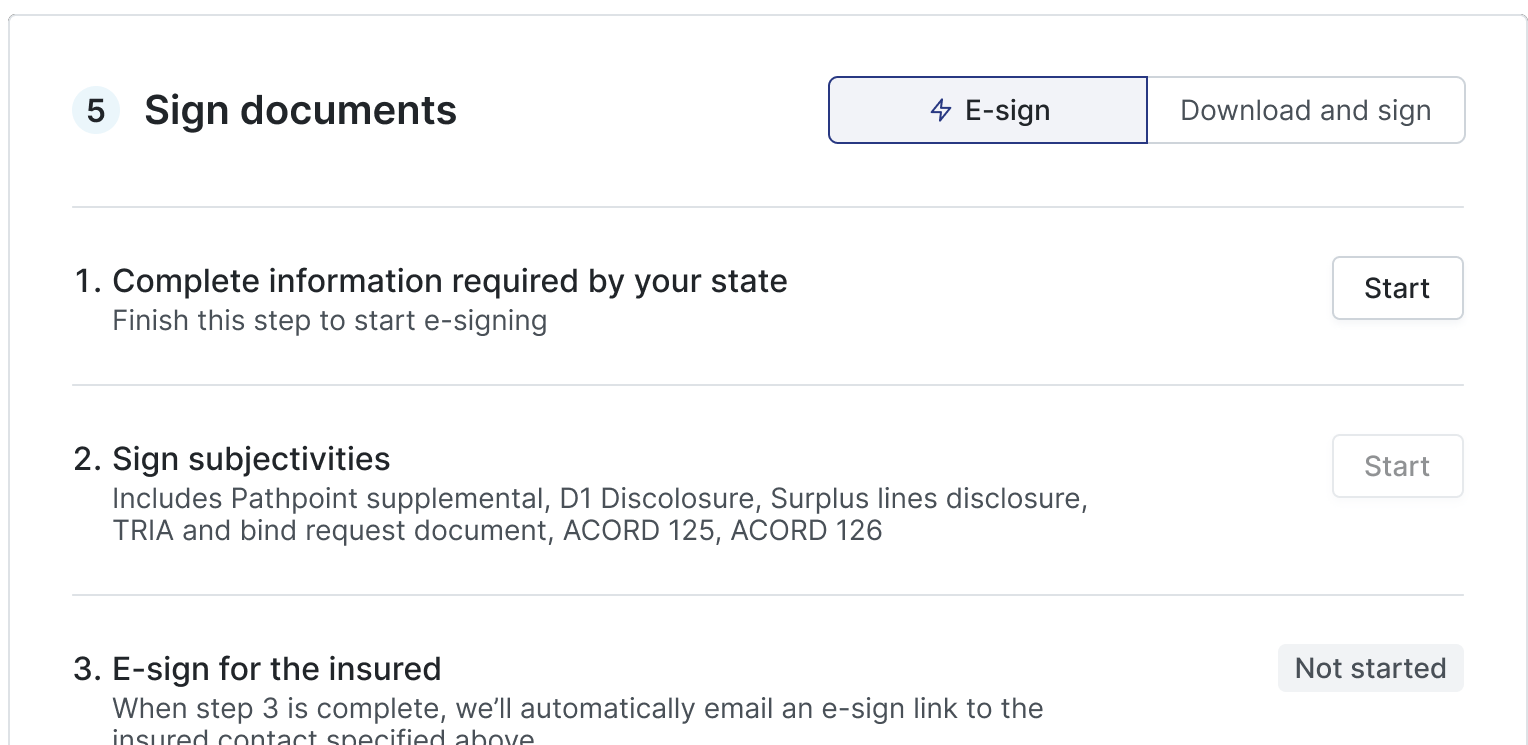Select "Complete information required by your state" title

pyautogui.click(x=449, y=281)
